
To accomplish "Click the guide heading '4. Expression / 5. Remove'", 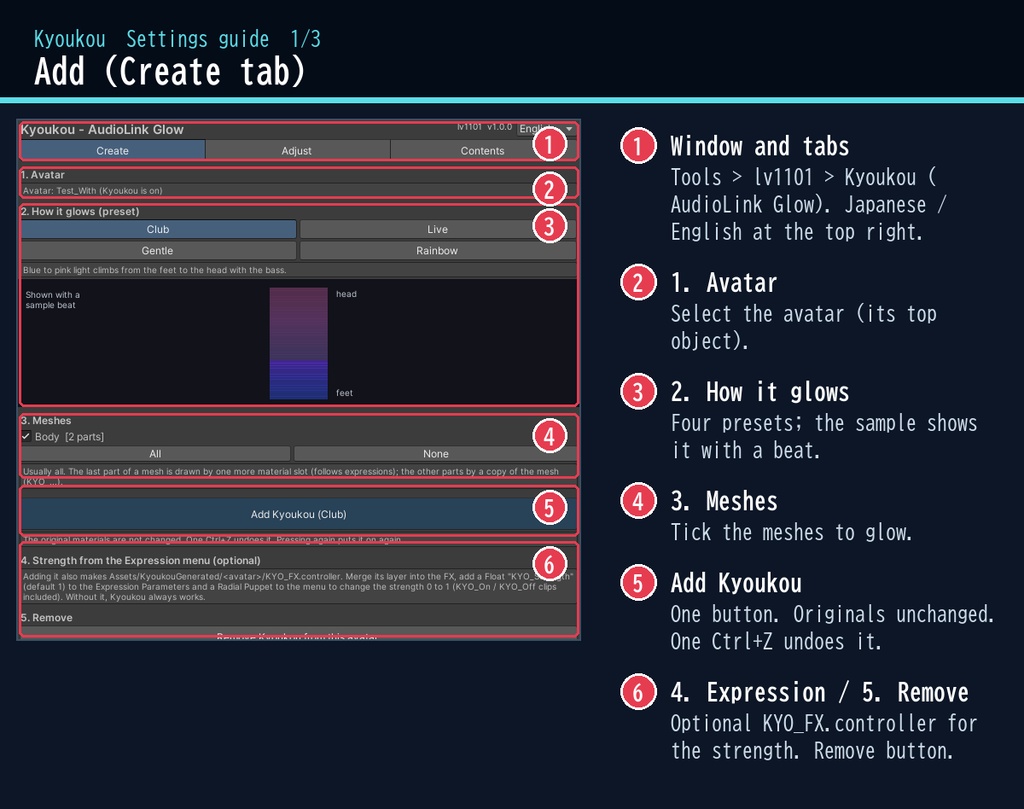I will pyautogui.click(x=820, y=692).
